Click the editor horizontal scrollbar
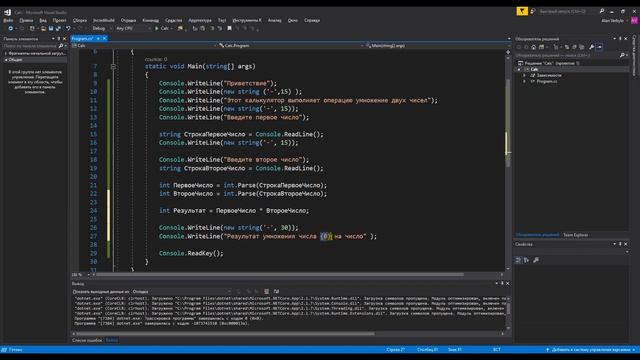This screenshot has width=640, height=360. point(280,275)
